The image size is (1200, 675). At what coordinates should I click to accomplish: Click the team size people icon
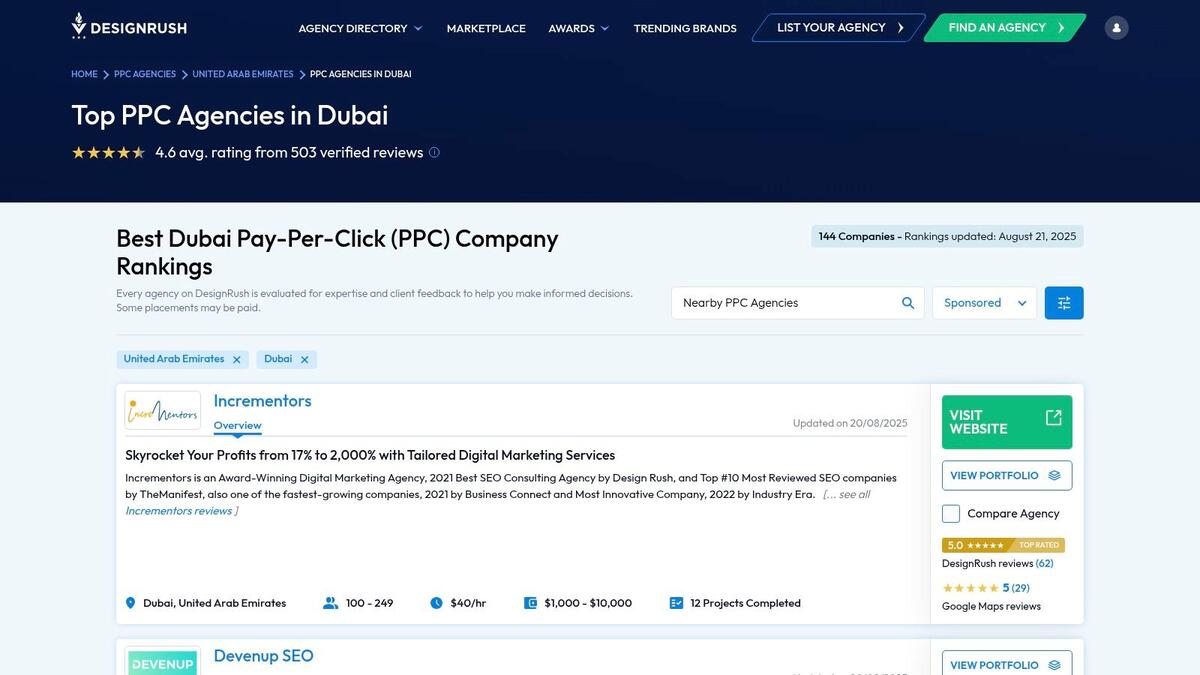(331, 603)
